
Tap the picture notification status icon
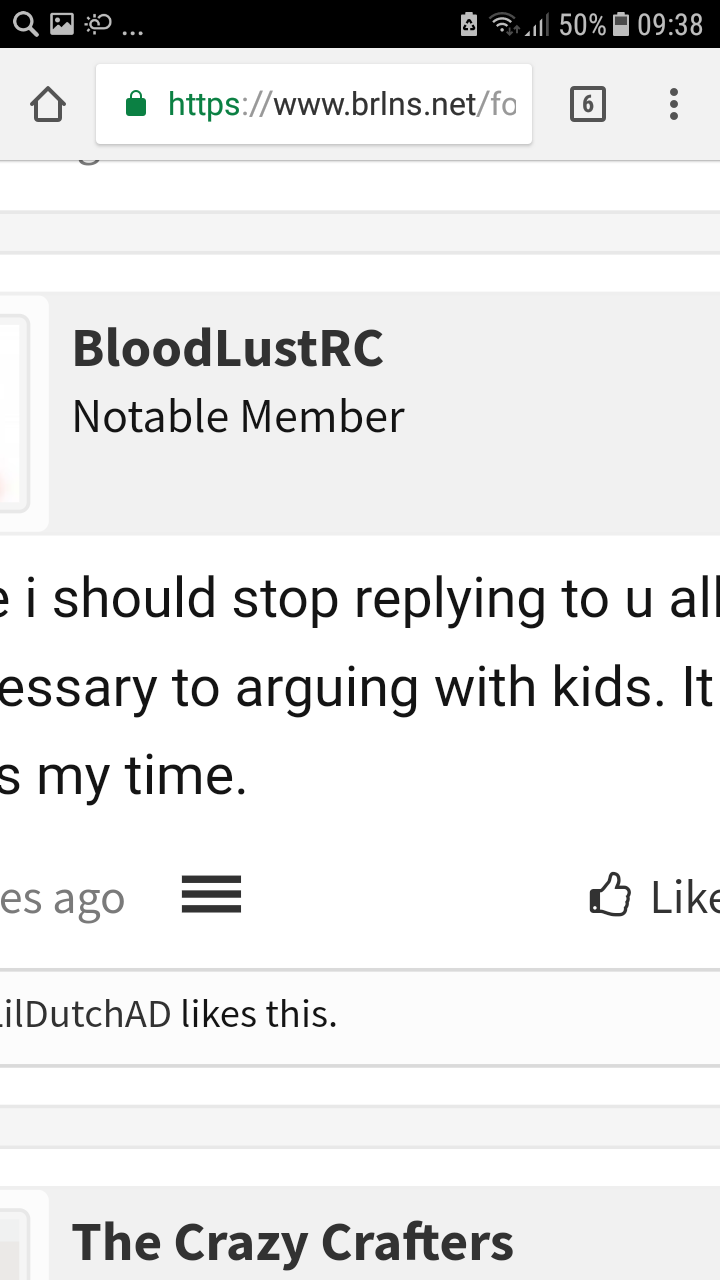tap(62, 23)
